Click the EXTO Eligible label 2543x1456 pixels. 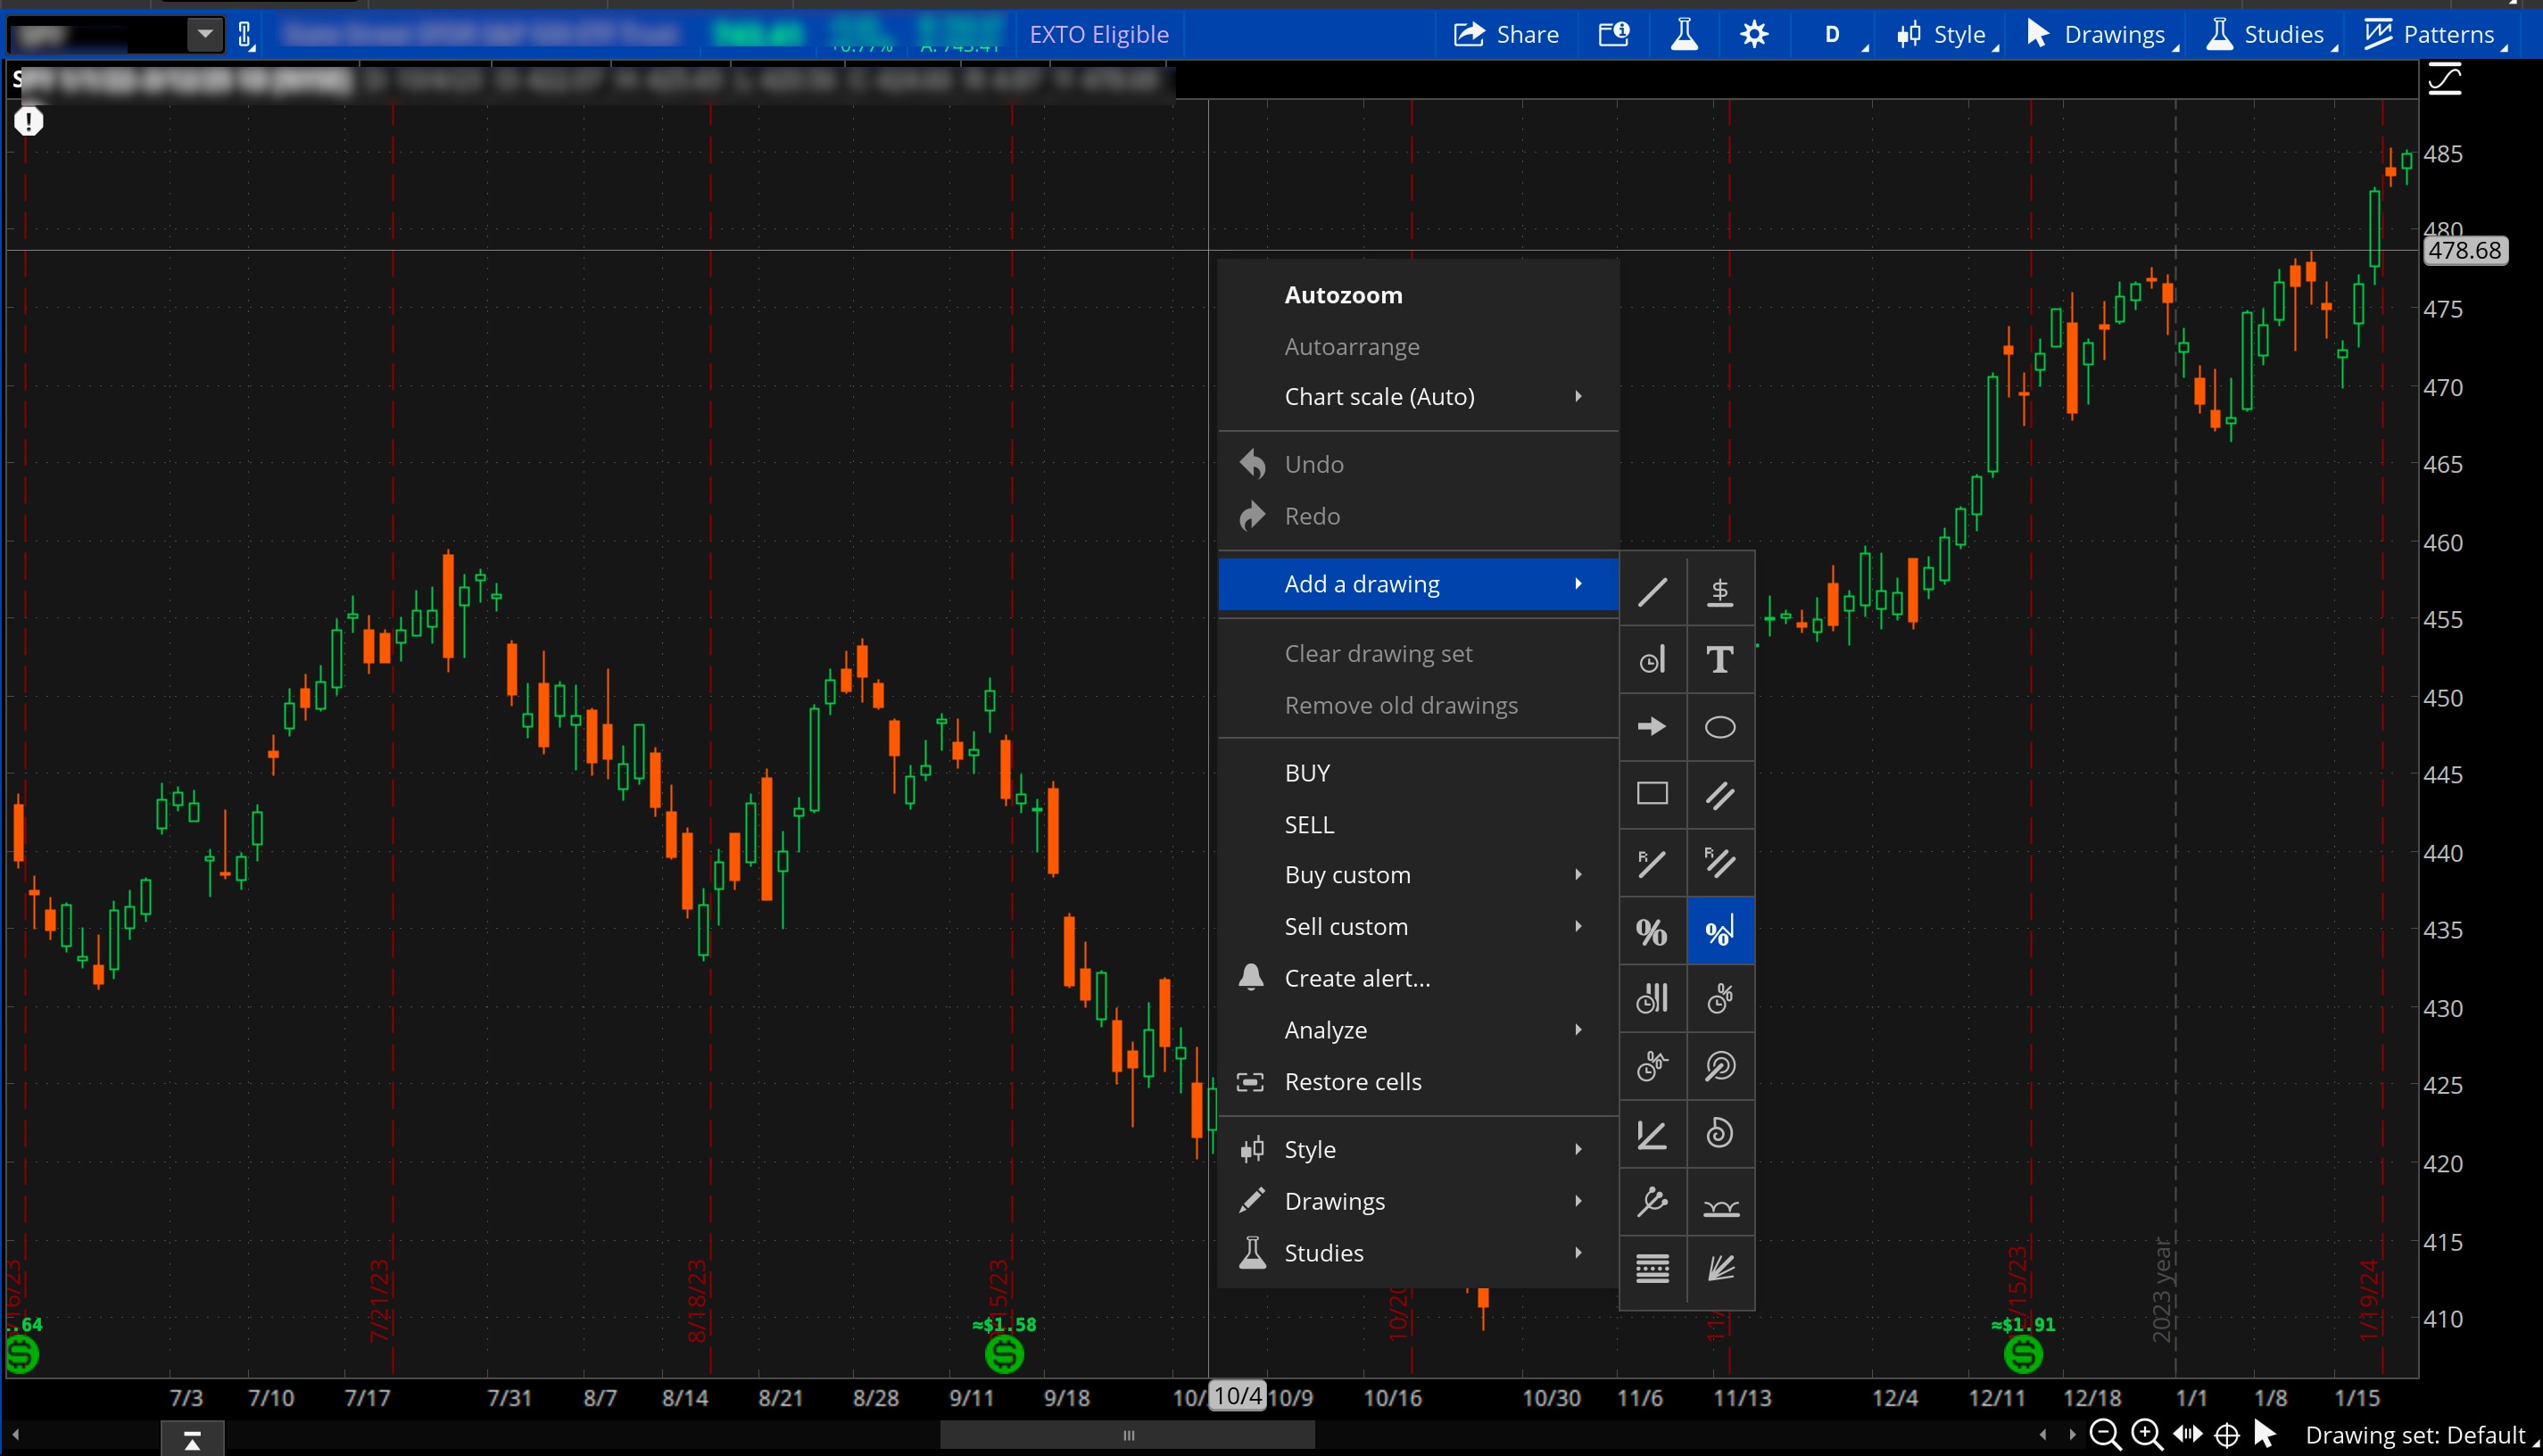1098,35
